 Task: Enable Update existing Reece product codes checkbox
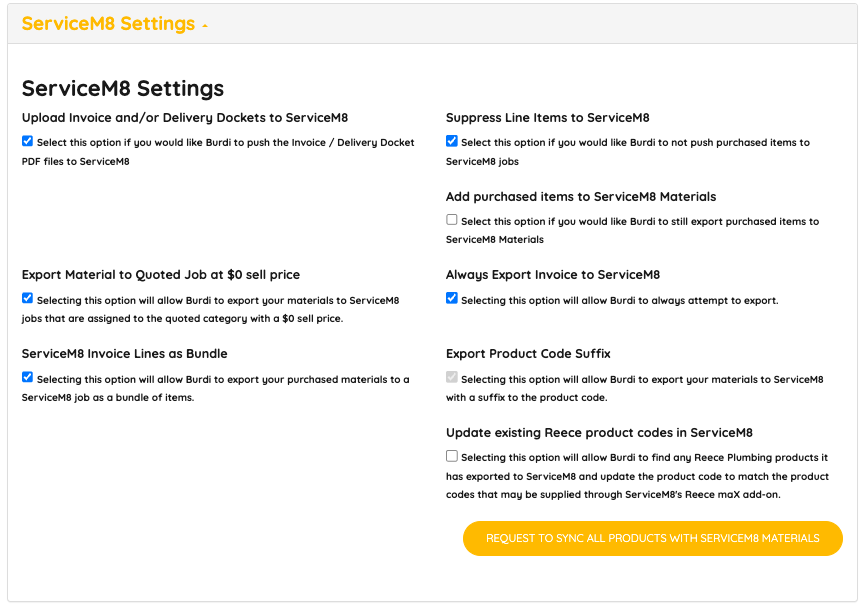[x=451, y=456]
